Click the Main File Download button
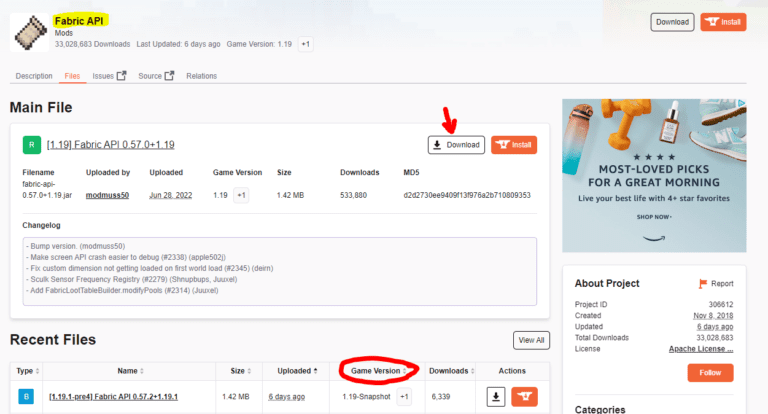Screen dimensions: 768x414 (x=456, y=145)
